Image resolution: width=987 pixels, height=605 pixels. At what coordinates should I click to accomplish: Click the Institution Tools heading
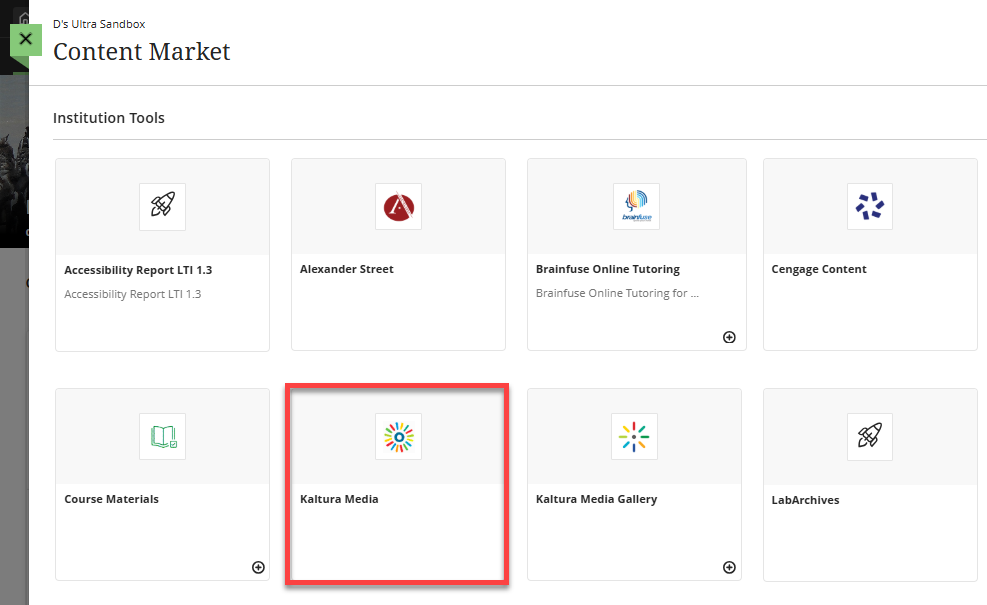click(x=109, y=118)
